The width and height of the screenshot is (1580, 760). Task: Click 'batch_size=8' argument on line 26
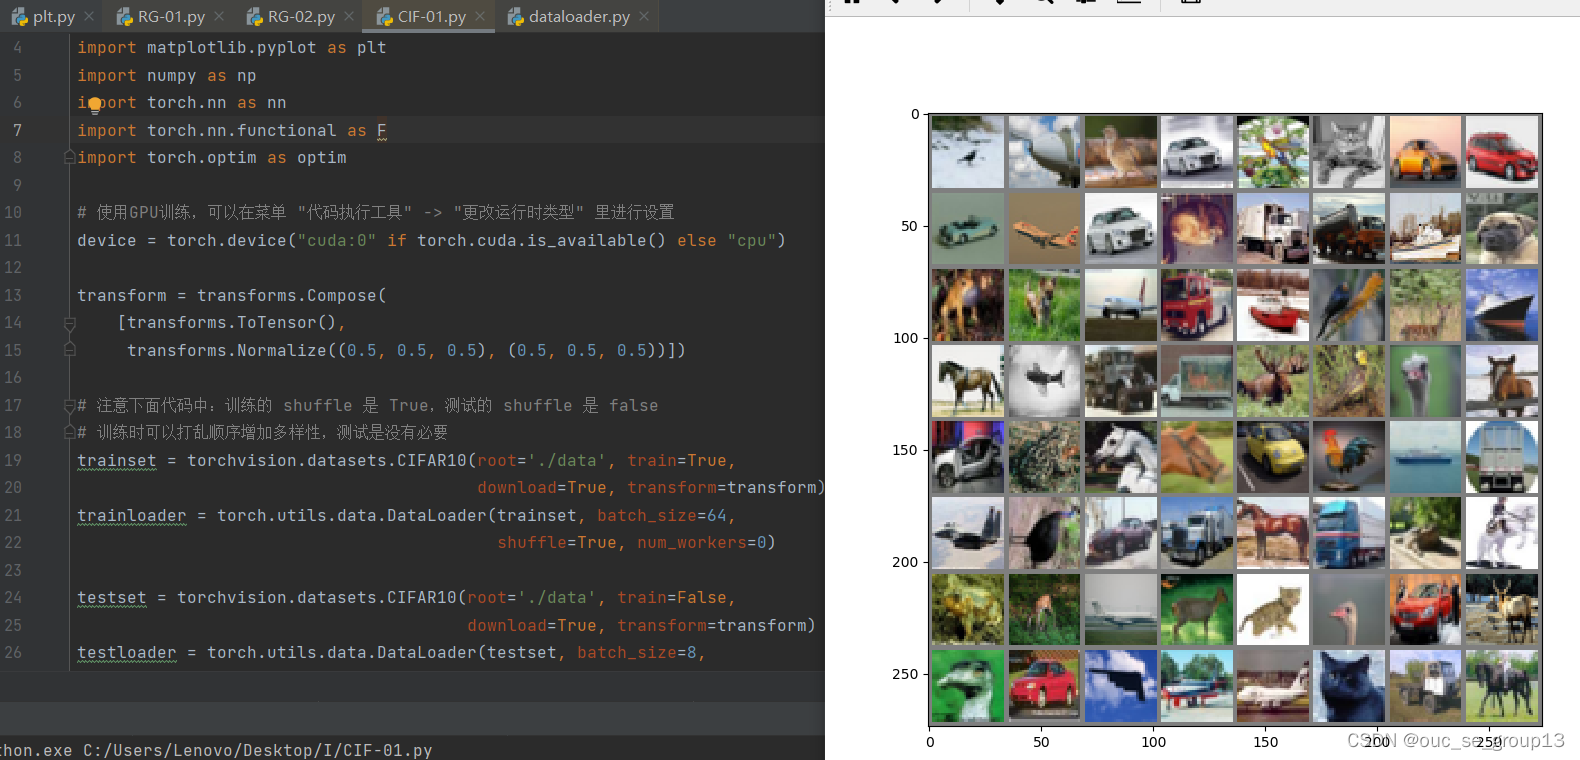636,652
